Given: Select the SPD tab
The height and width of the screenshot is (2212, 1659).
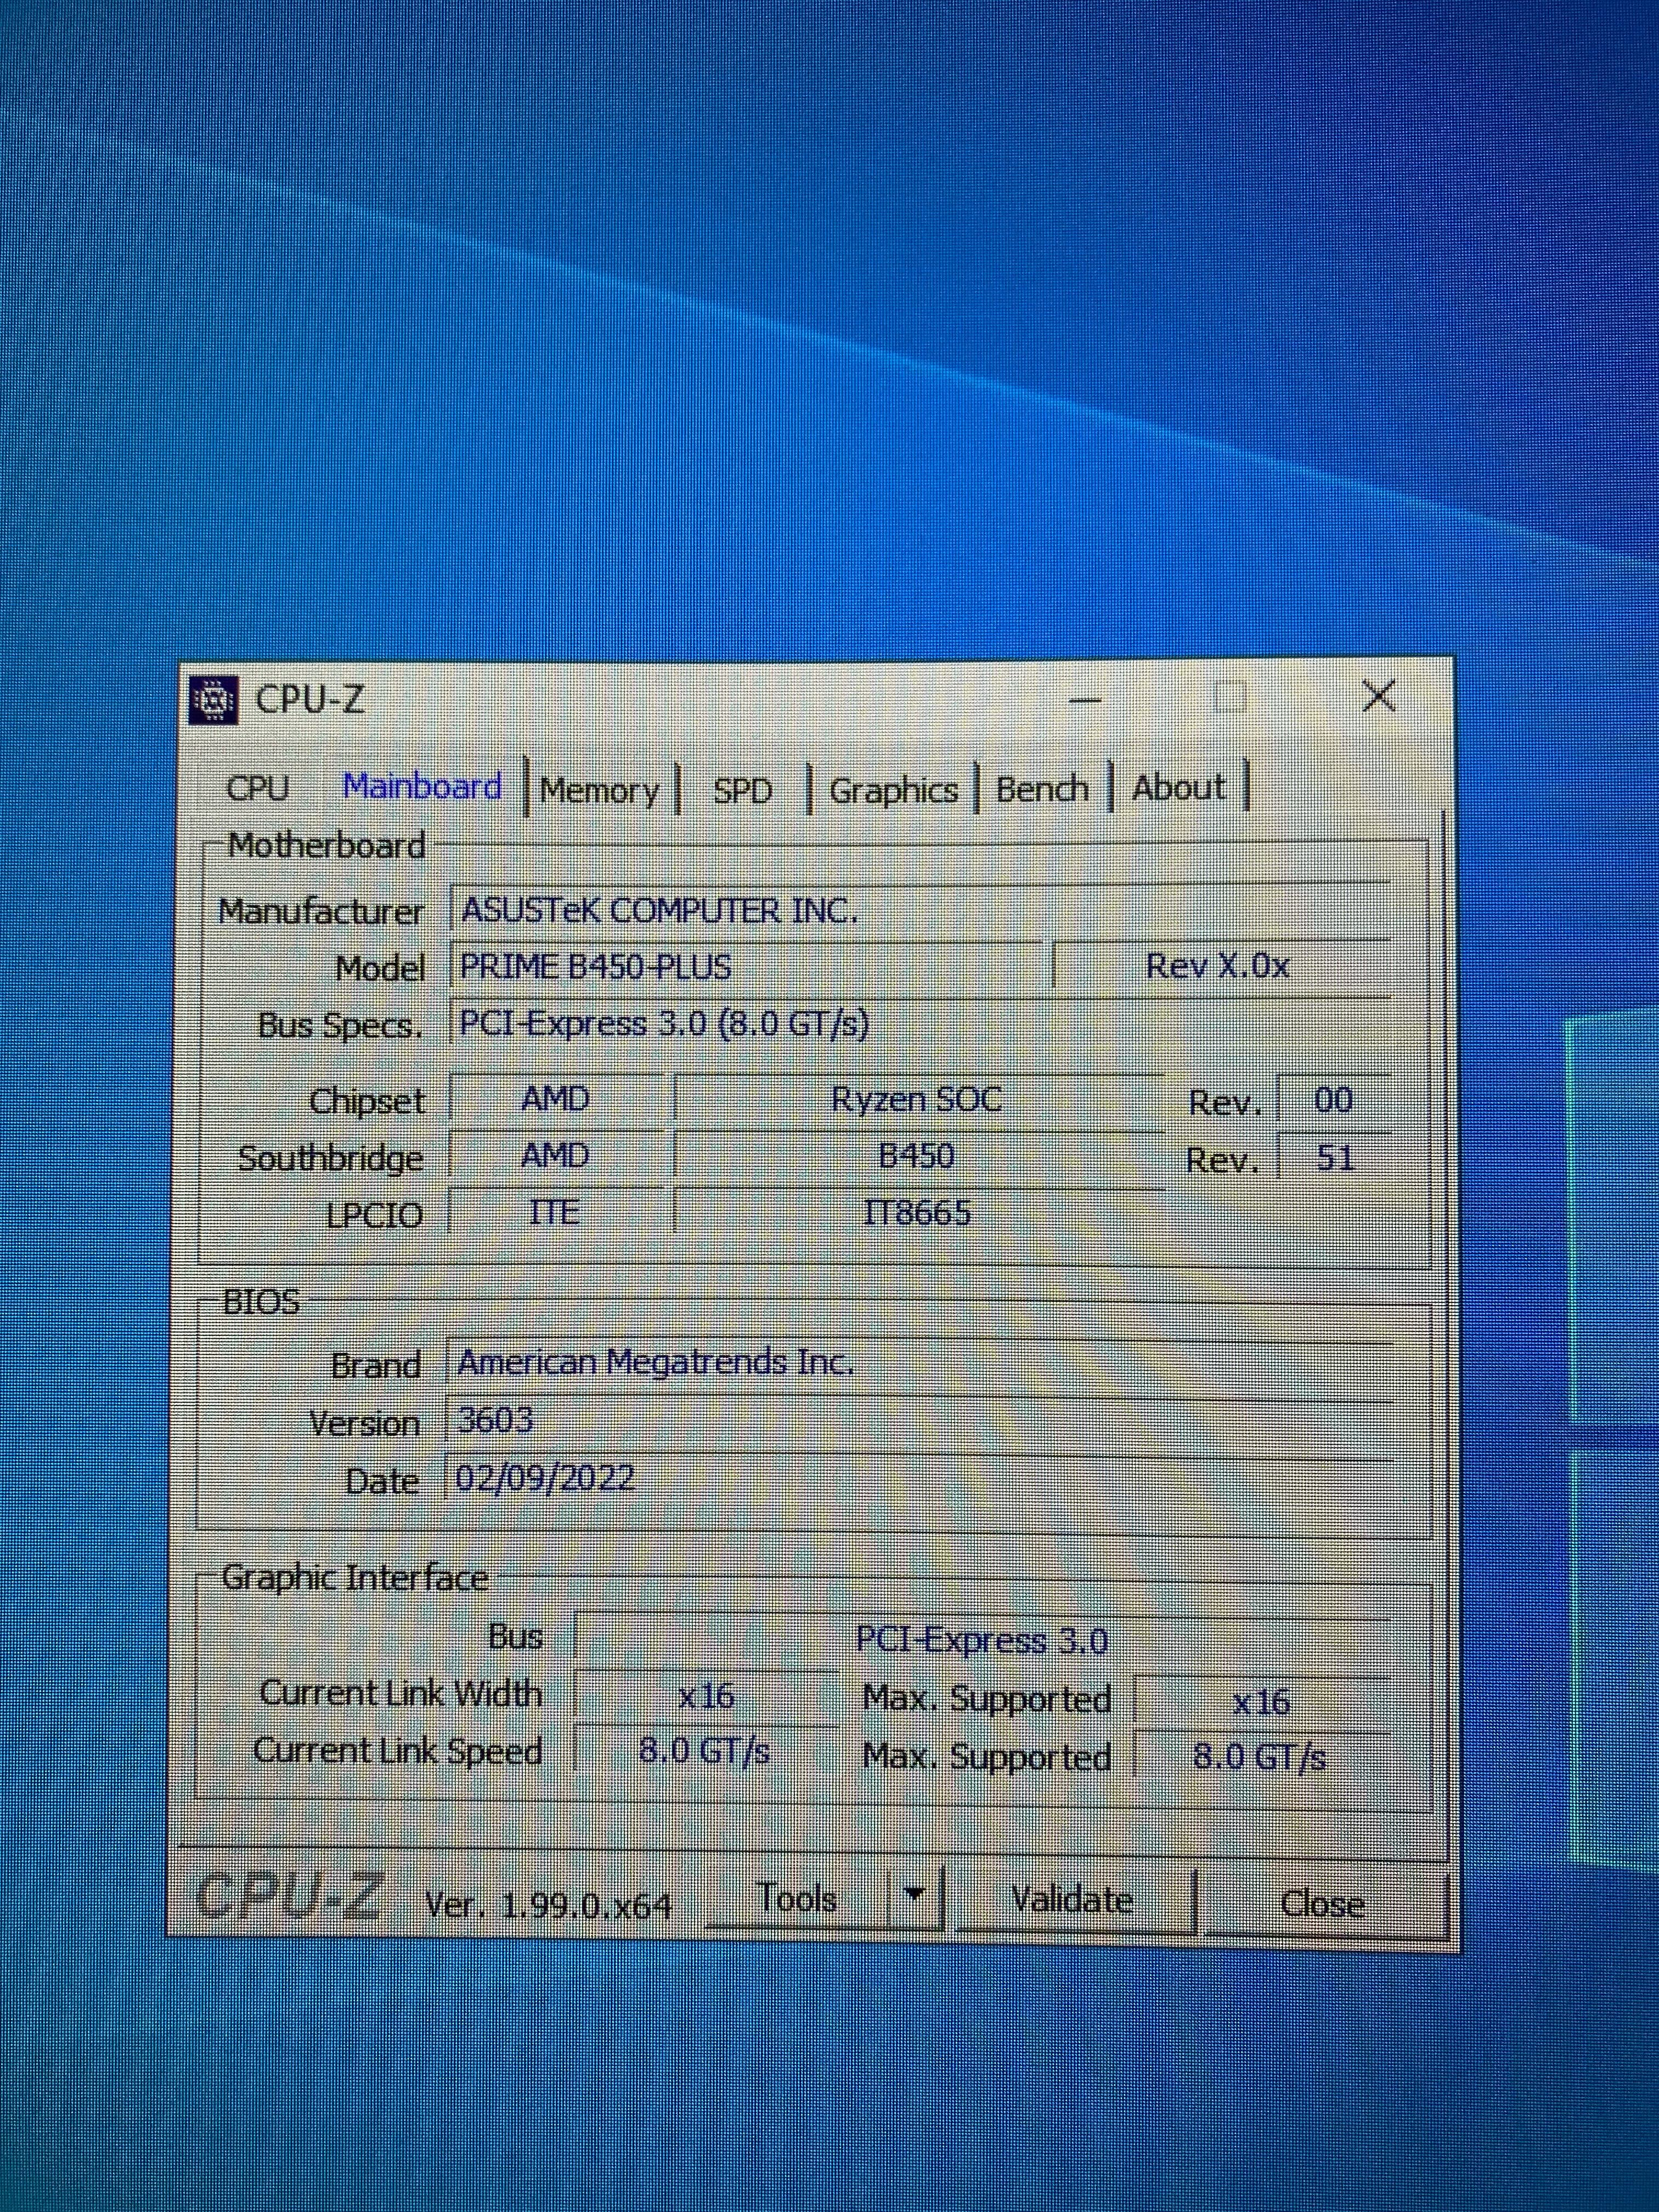Looking at the screenshot, I should [742, 791].
